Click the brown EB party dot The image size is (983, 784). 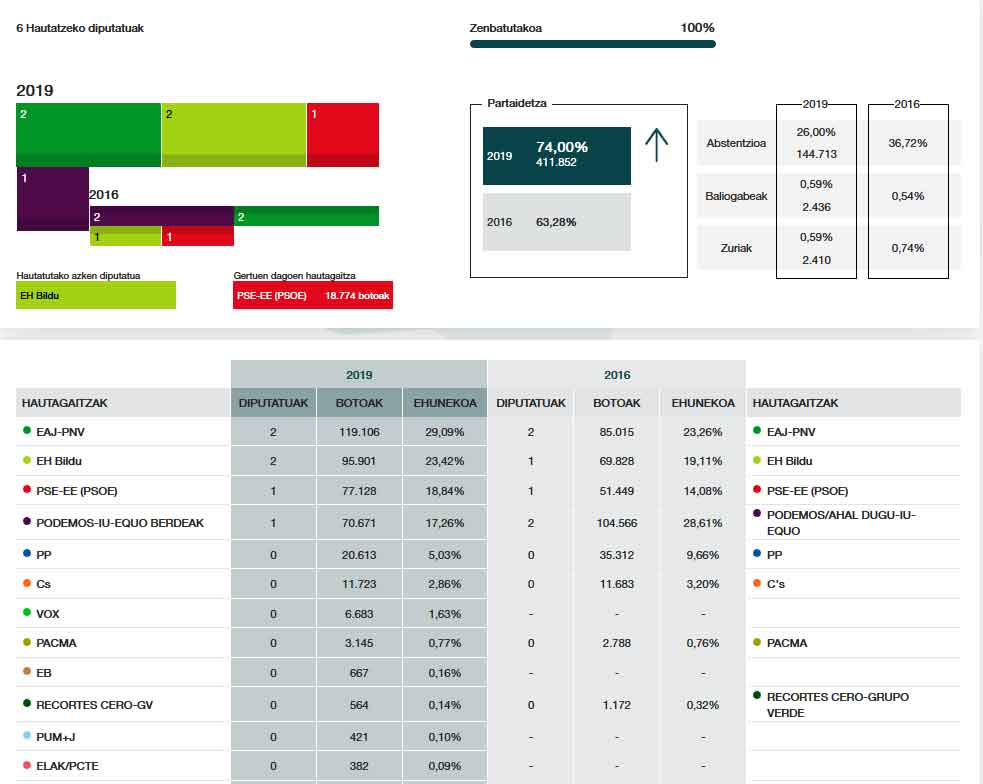tap(26, 672)
